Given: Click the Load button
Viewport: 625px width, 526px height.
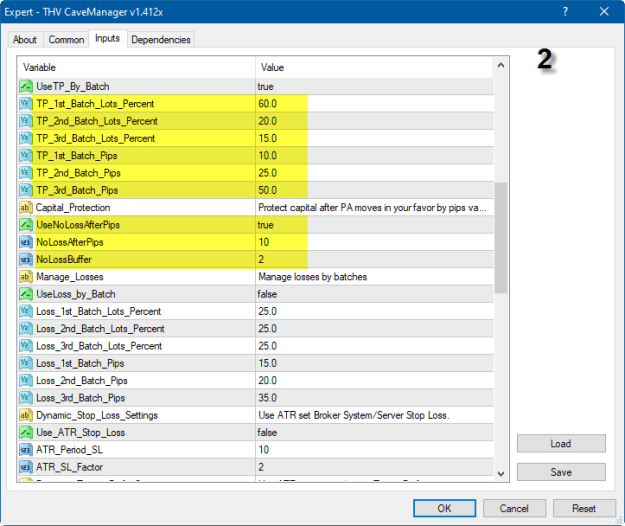Looking at the screenshot, I should coord(561,444).
